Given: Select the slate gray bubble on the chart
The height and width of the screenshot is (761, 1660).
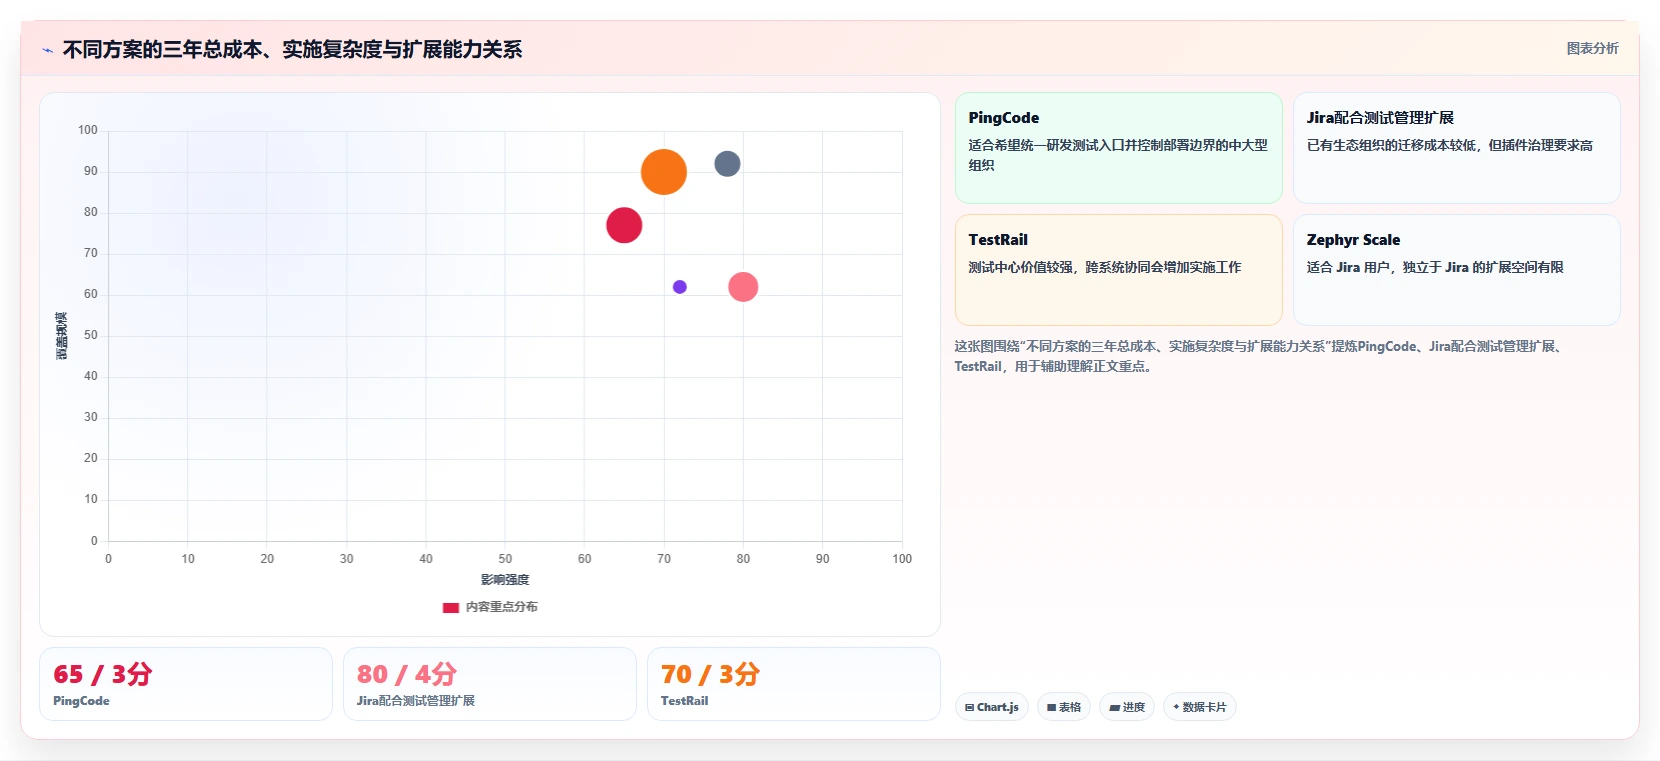Looking at the screenshot, I should click(727, 164).
